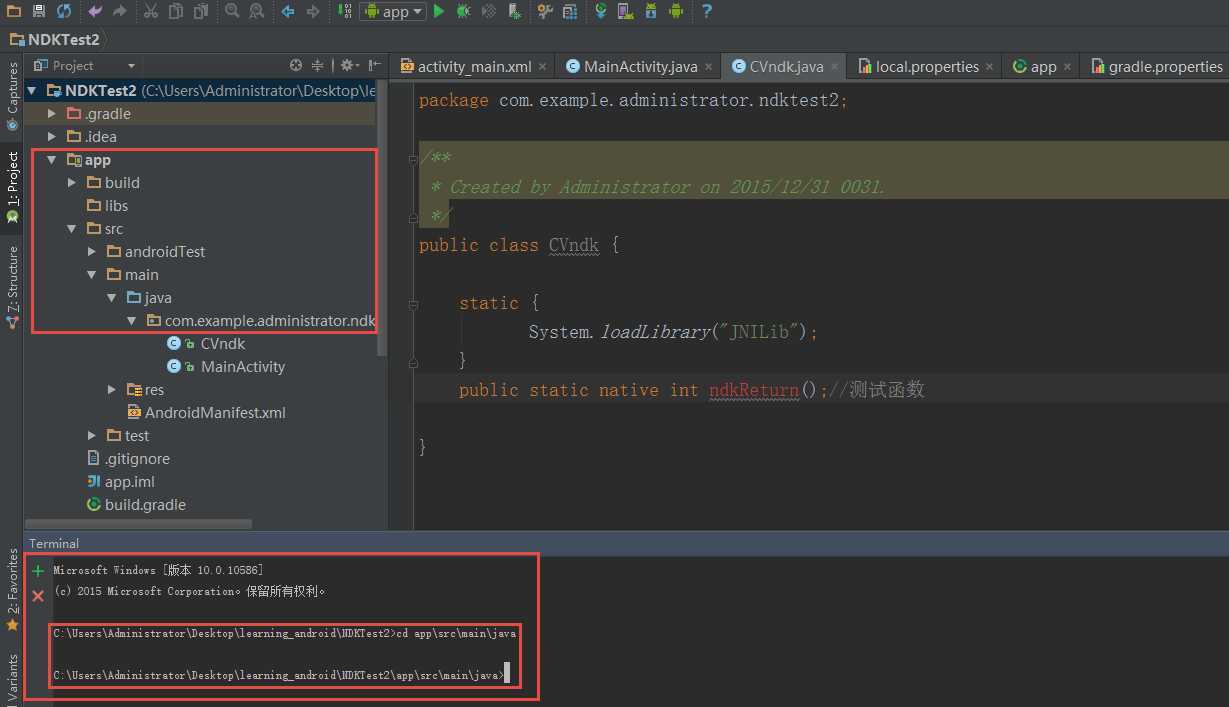Select app.iml in project tree
This screenshot has height=707, width=1229.
121,482
